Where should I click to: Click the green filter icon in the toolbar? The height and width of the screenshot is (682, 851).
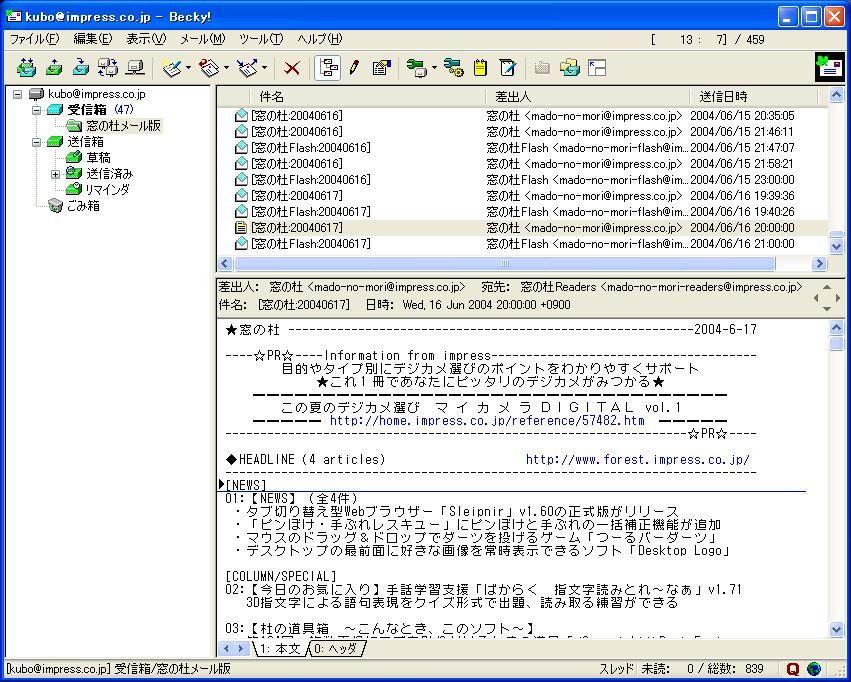[417, 68]
